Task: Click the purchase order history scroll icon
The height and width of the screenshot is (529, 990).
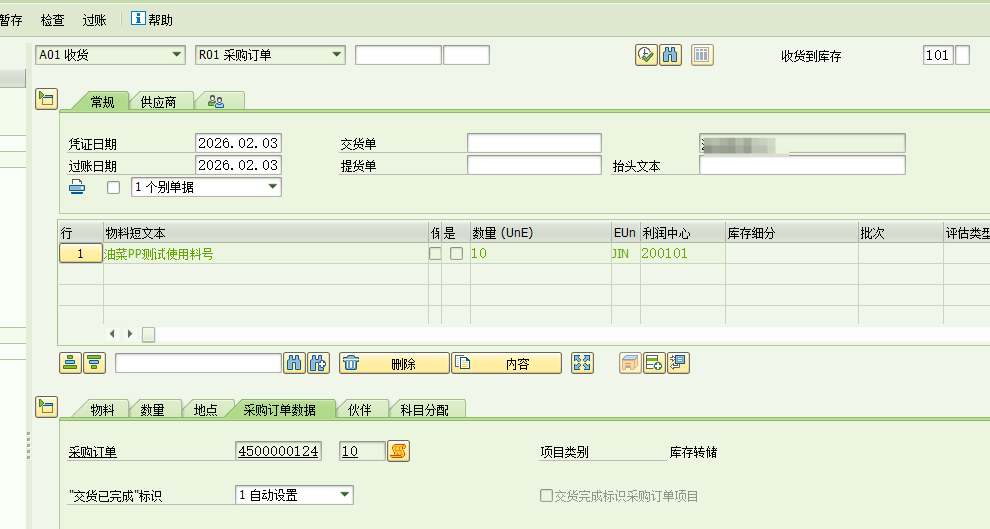Action: click(399, 452)
